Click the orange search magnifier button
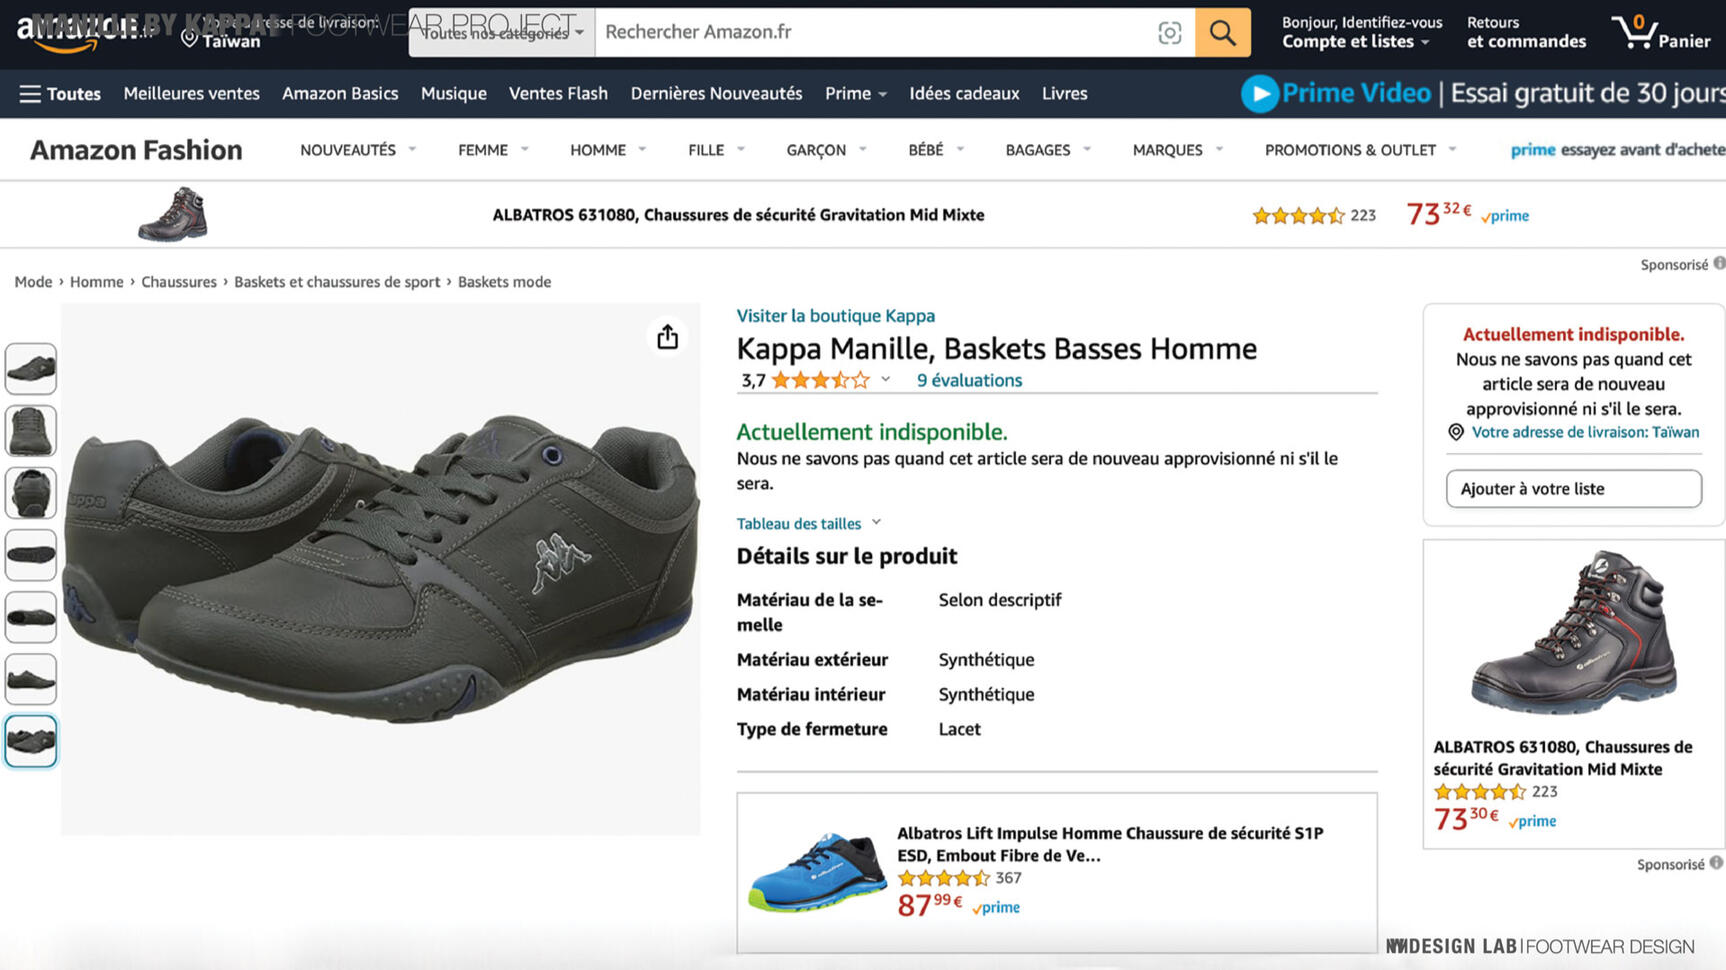This screenshot has height=970, width=1726. tap(1222, 32)
